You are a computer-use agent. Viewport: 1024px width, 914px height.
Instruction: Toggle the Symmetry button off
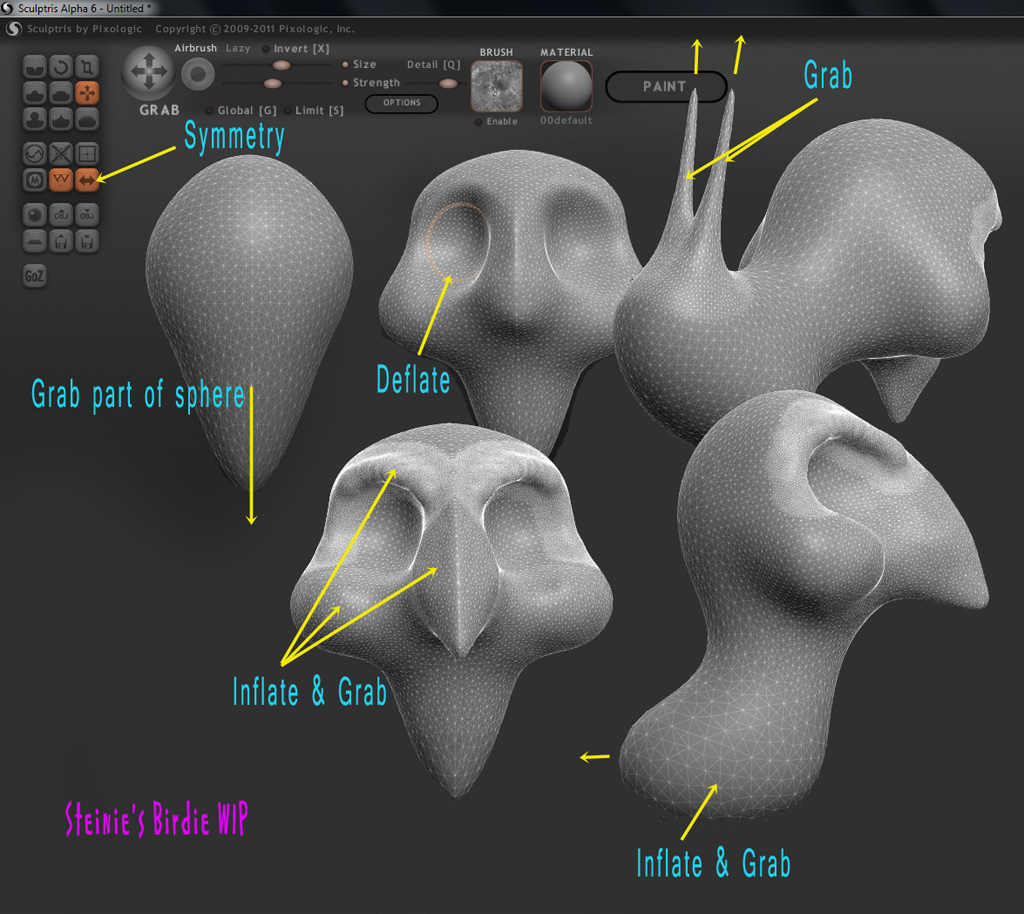tap(87, 180)
